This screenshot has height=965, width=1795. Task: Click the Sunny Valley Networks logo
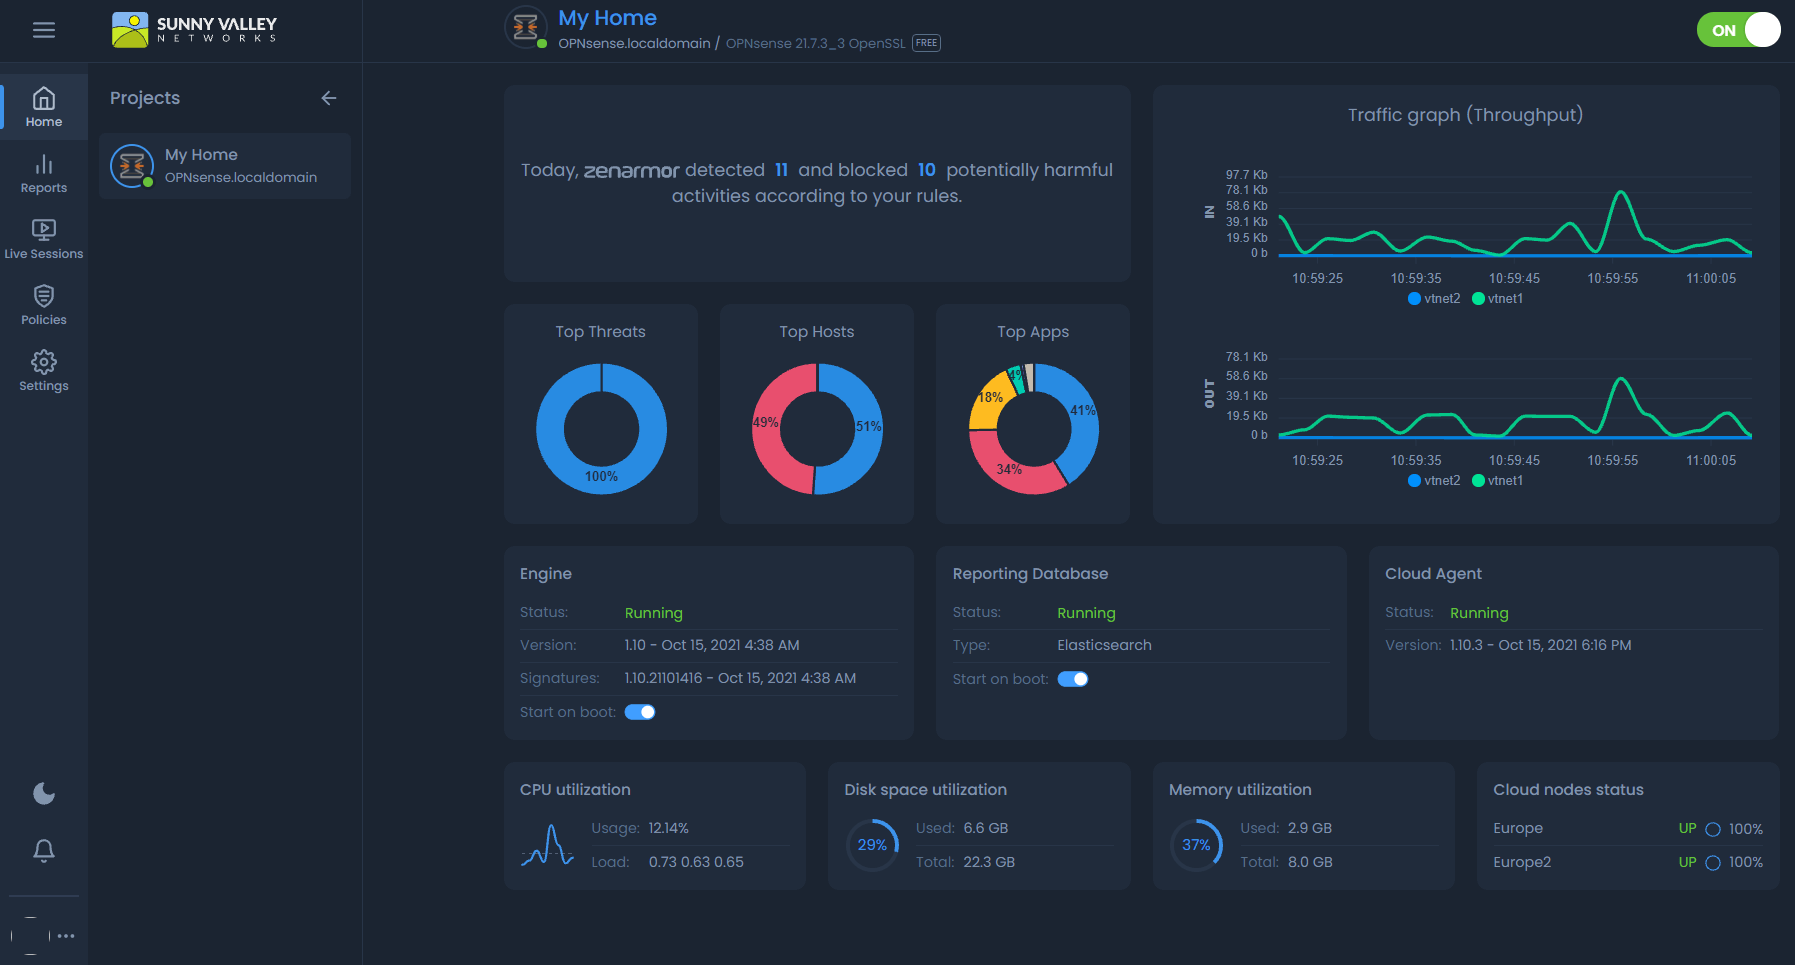tap(194, 30)
